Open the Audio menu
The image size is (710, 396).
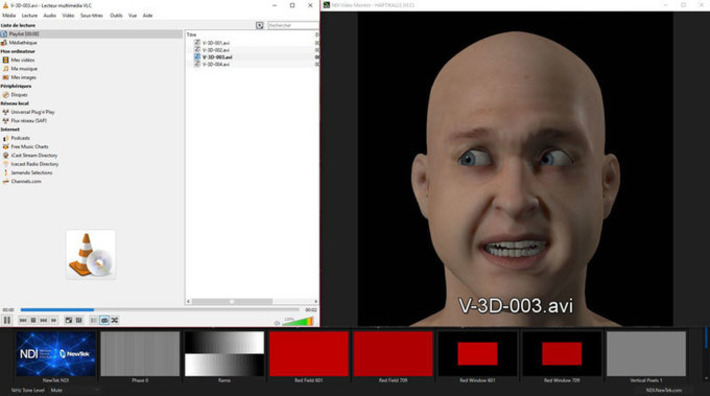click(x=49, y=15)
